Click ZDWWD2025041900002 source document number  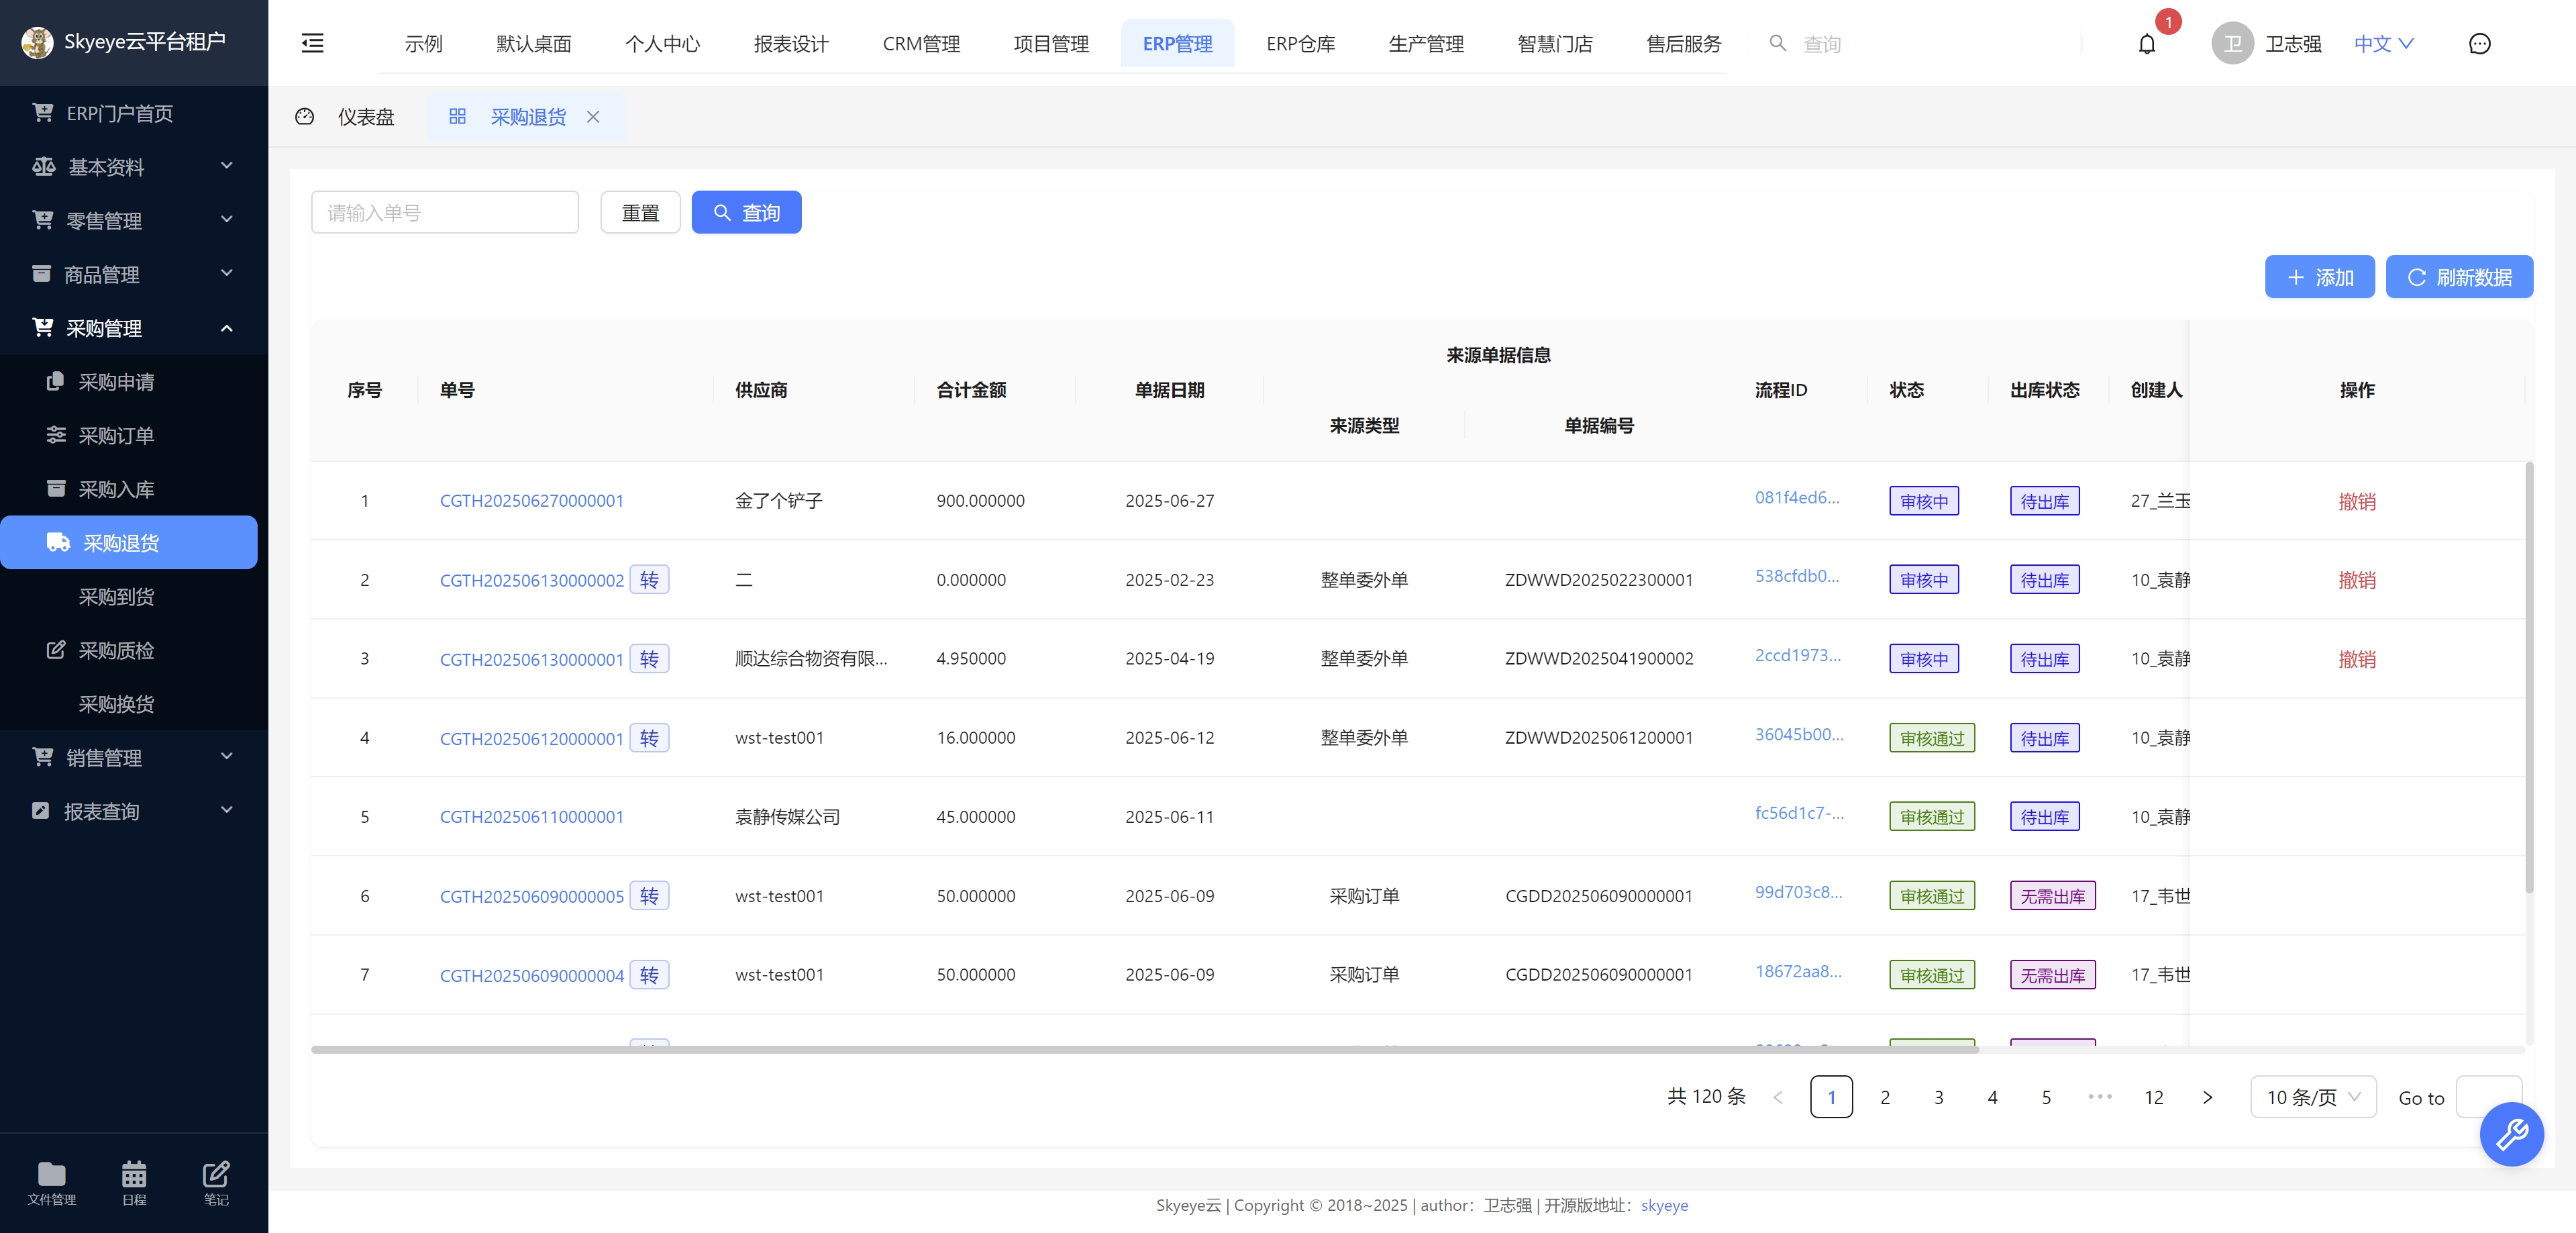click(x=1599, y=659)
